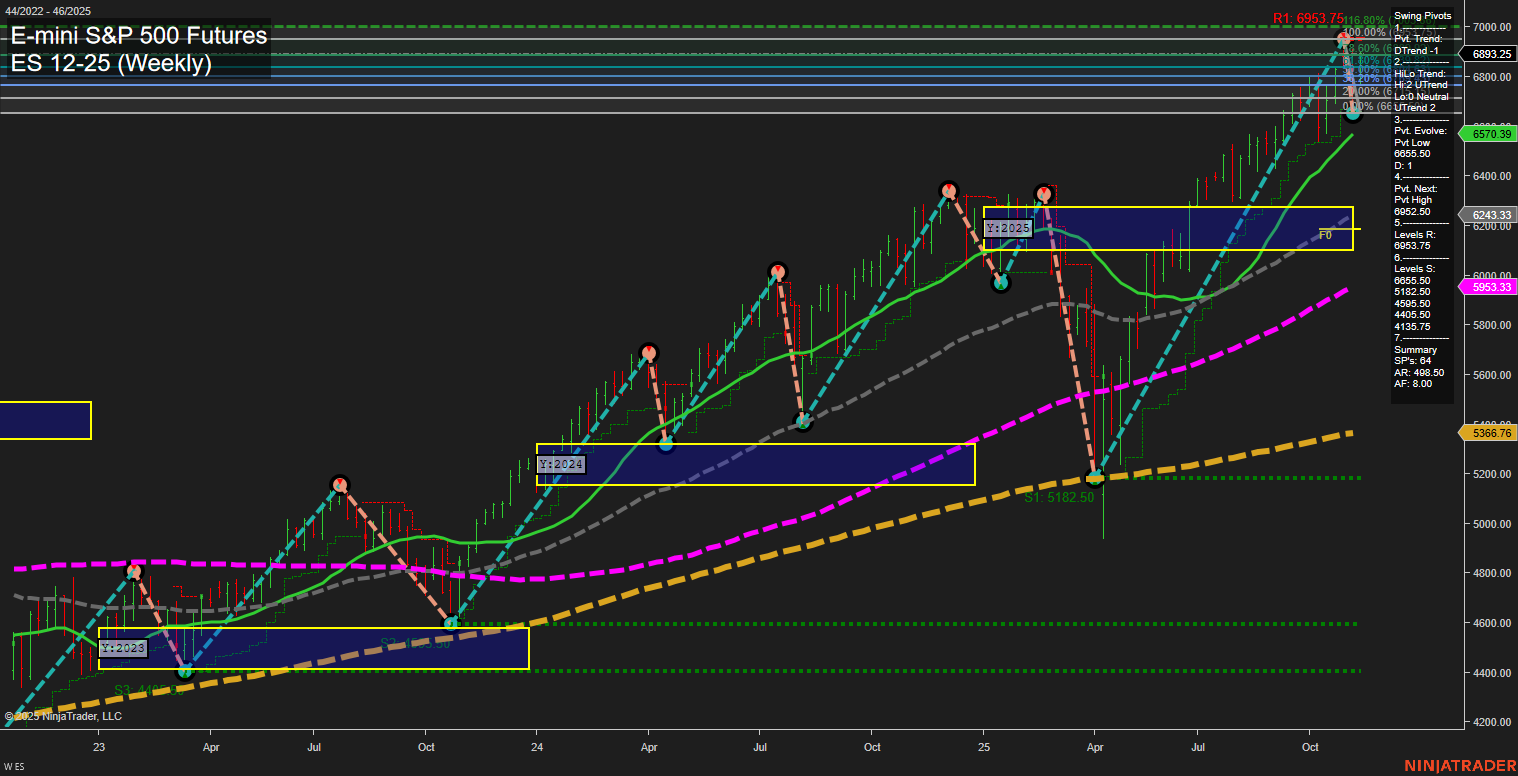Click the AR: 498.50 summary value
1518x776 pixels.
1419,372
